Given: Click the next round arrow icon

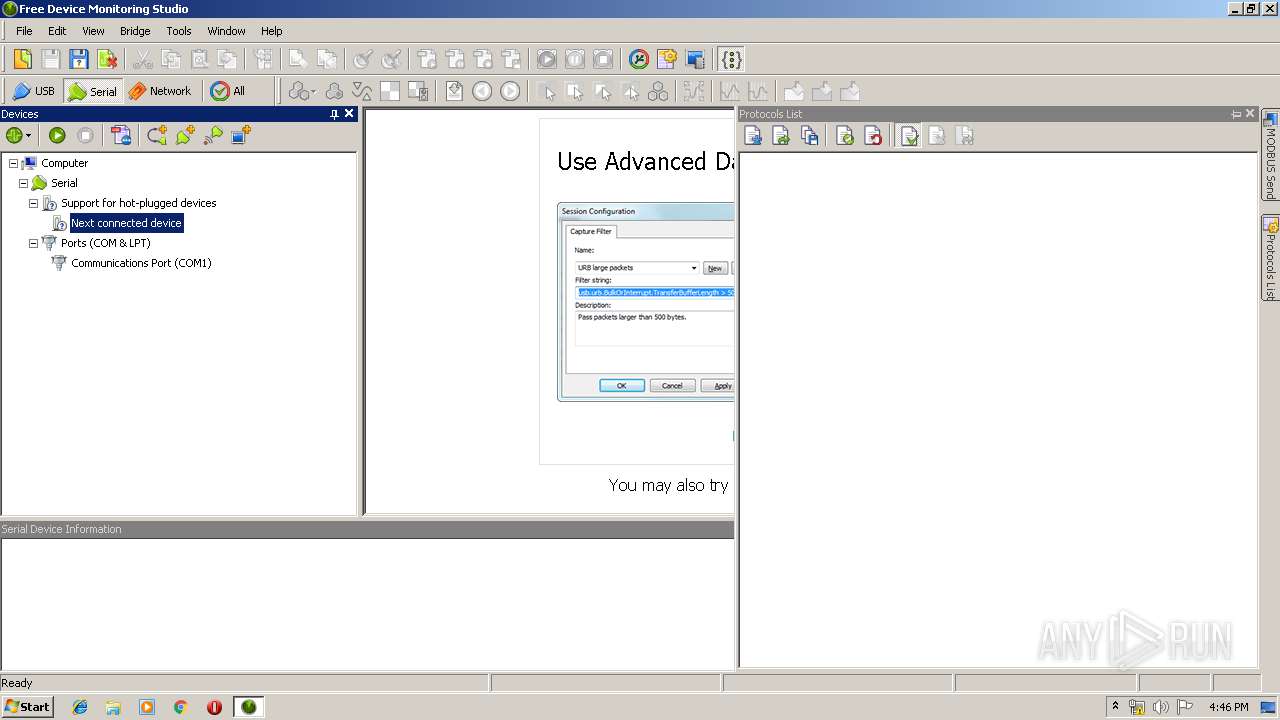Looking at the screenshot, I should [510, 91].
